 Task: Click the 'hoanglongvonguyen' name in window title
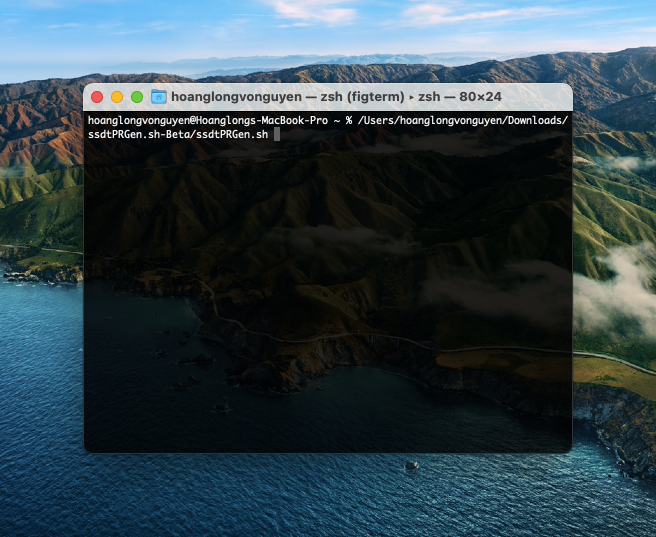(x=234, y=97)
